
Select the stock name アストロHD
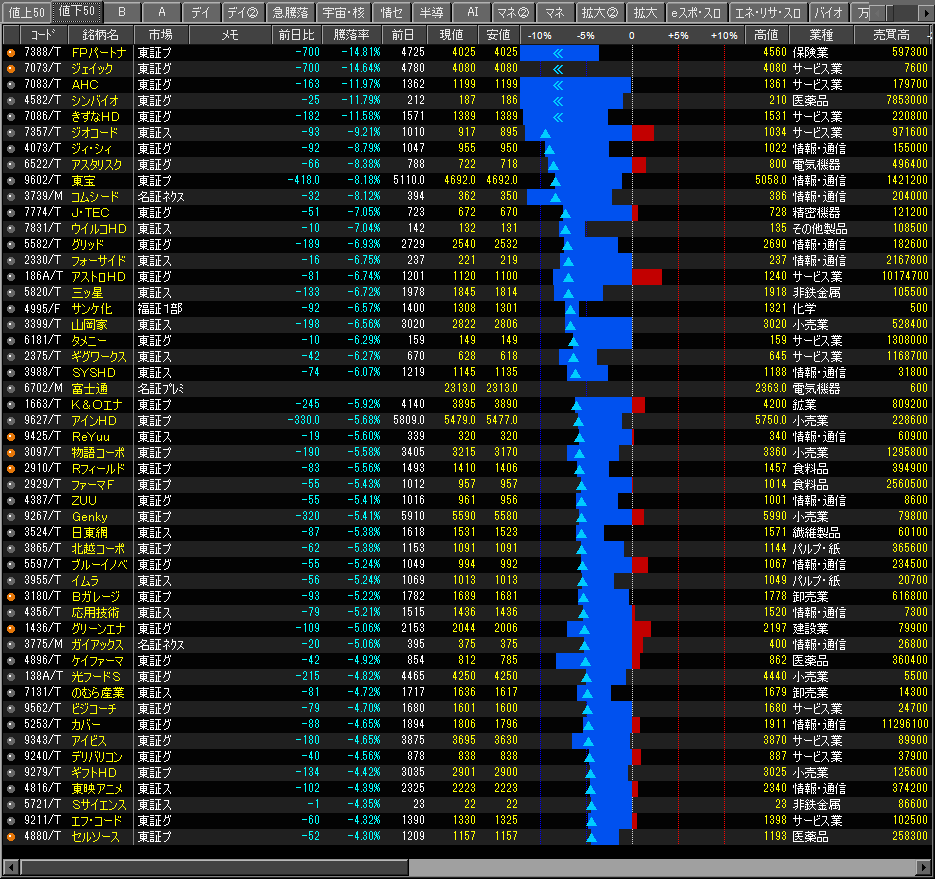tap(98, 276)
